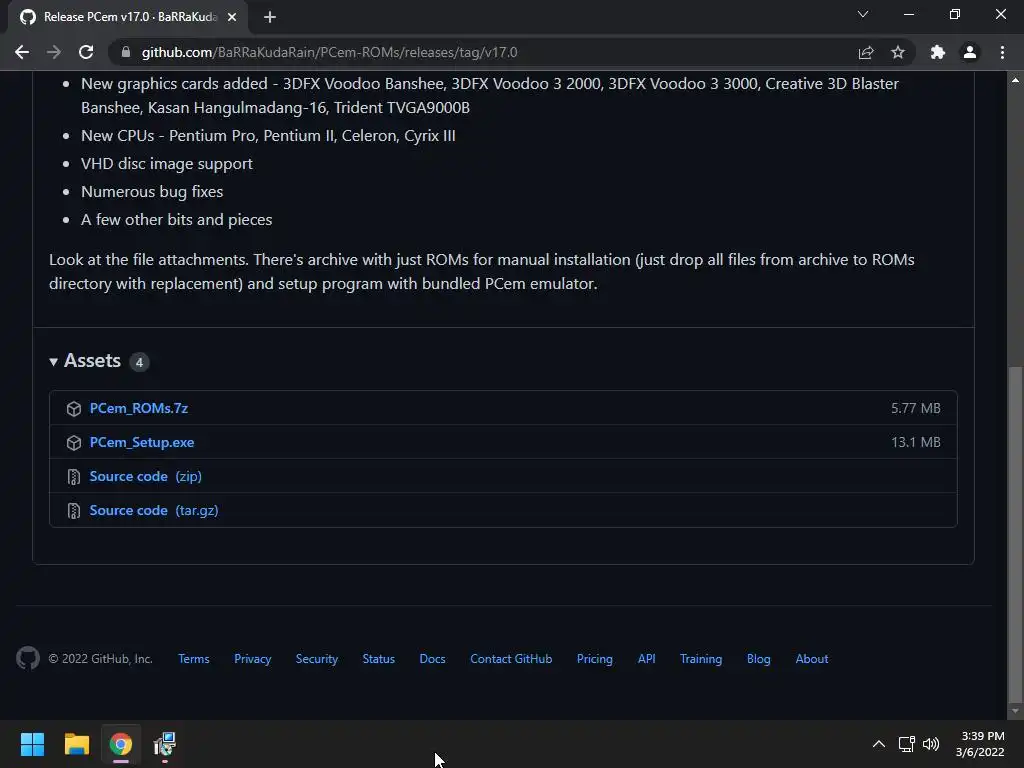The height and width of the screenshot is (768, 1024).
Task: Click the 'New CPUs - Pentium Pro' bullet
Action: pyautogui.click(x=268, y=135)
